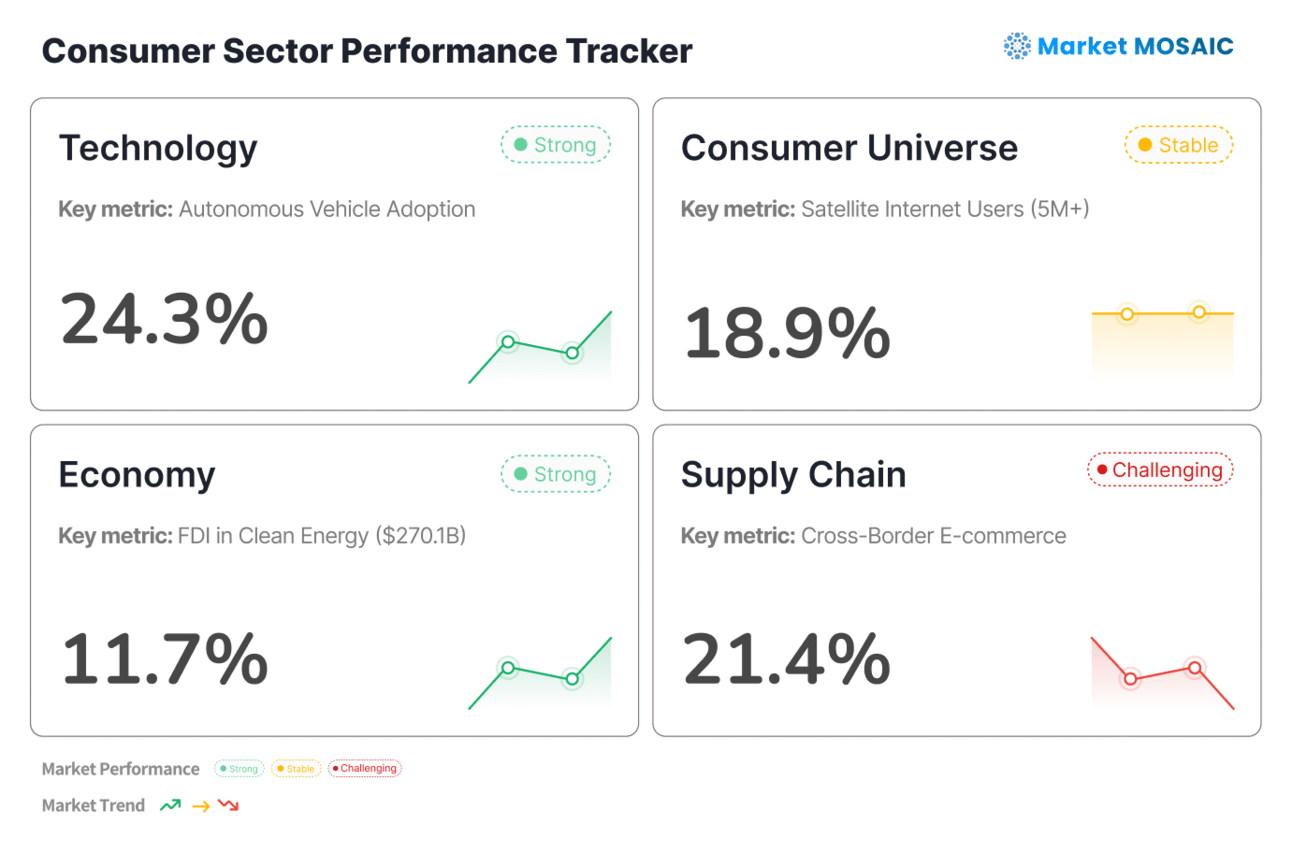The width and height of the screenshot is (1292, 853).
Task: Click the Stable badge on Consumer Universe
Action: click(1178, 145)
